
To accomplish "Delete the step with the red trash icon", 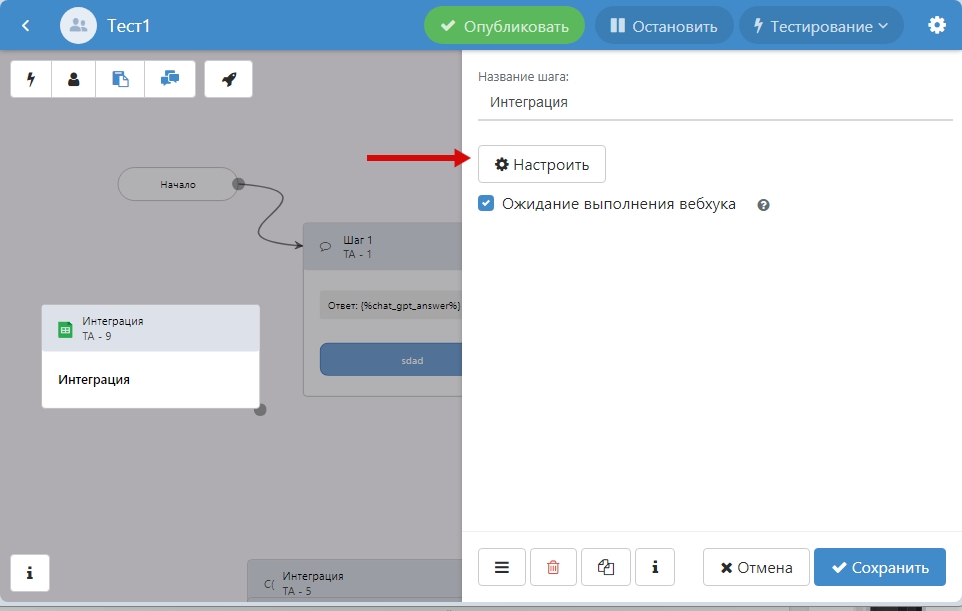I will click(x=553, y=567).
